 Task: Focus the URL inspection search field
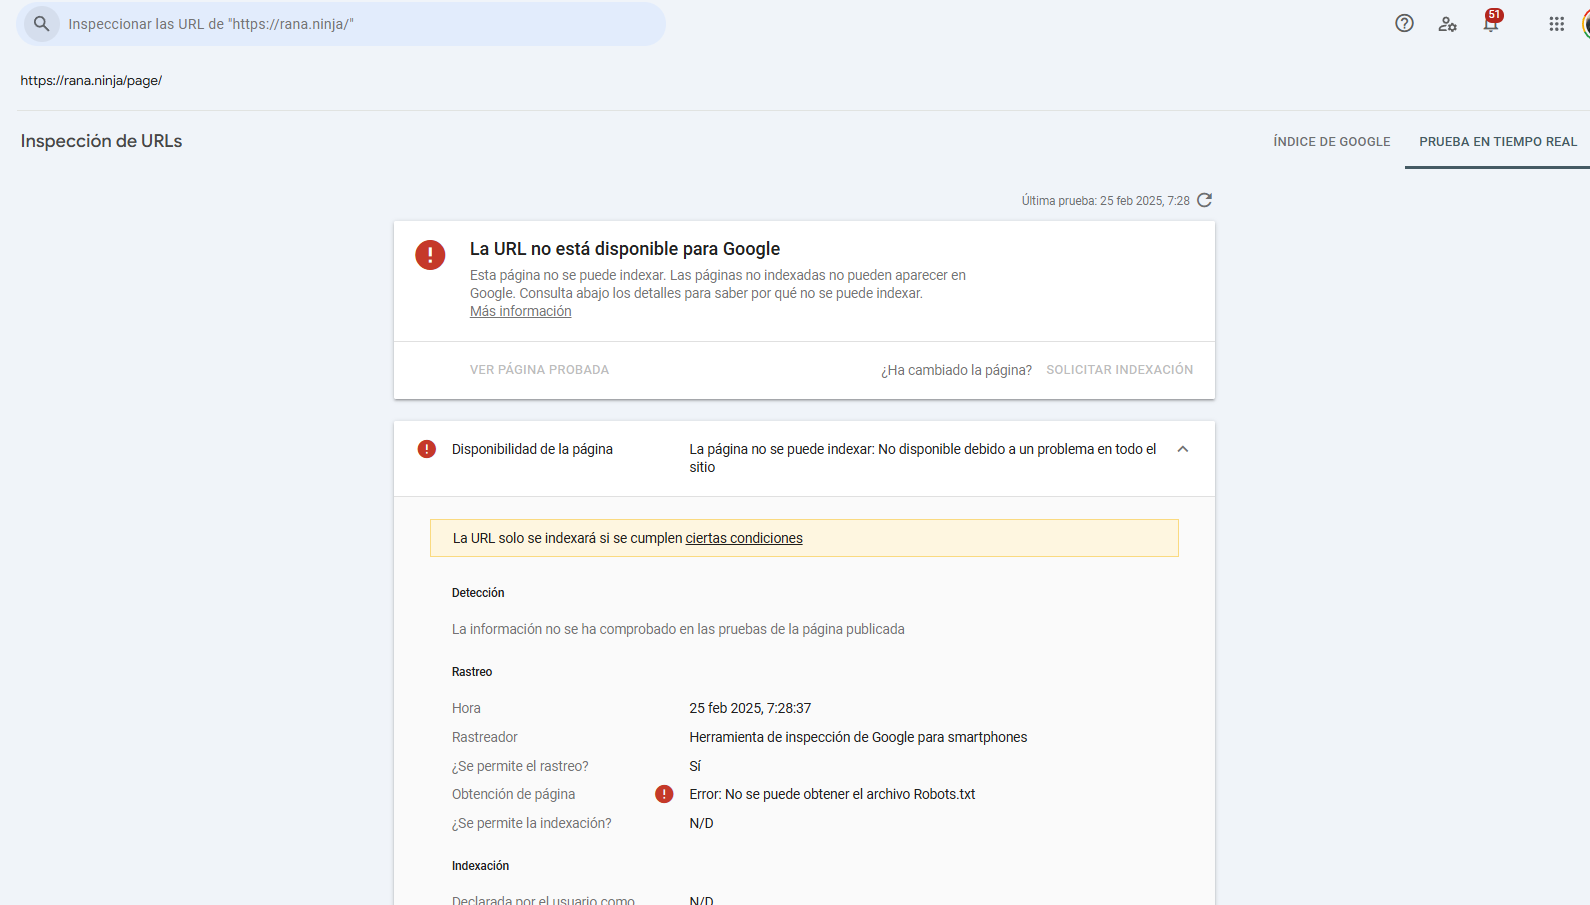(x=341, y=24)
